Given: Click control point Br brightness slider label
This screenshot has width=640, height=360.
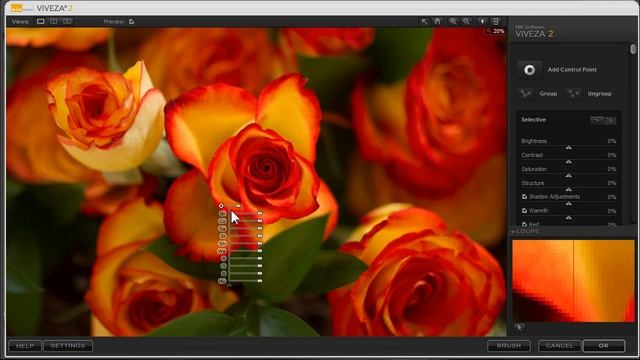Looking at the screenshot, I should click(222, 213).
